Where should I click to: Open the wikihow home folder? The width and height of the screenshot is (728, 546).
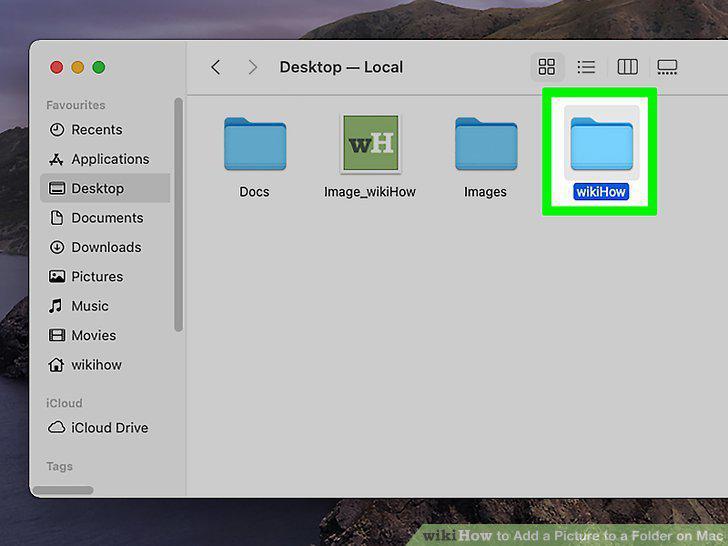tap(105, 365)
